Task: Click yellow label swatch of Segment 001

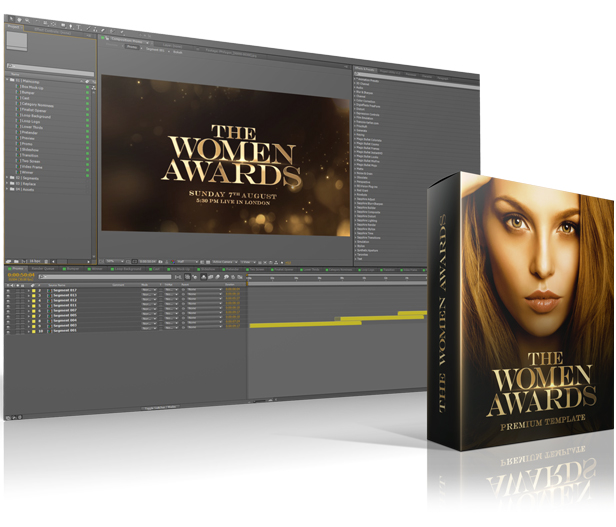Action: click(34, 331)
